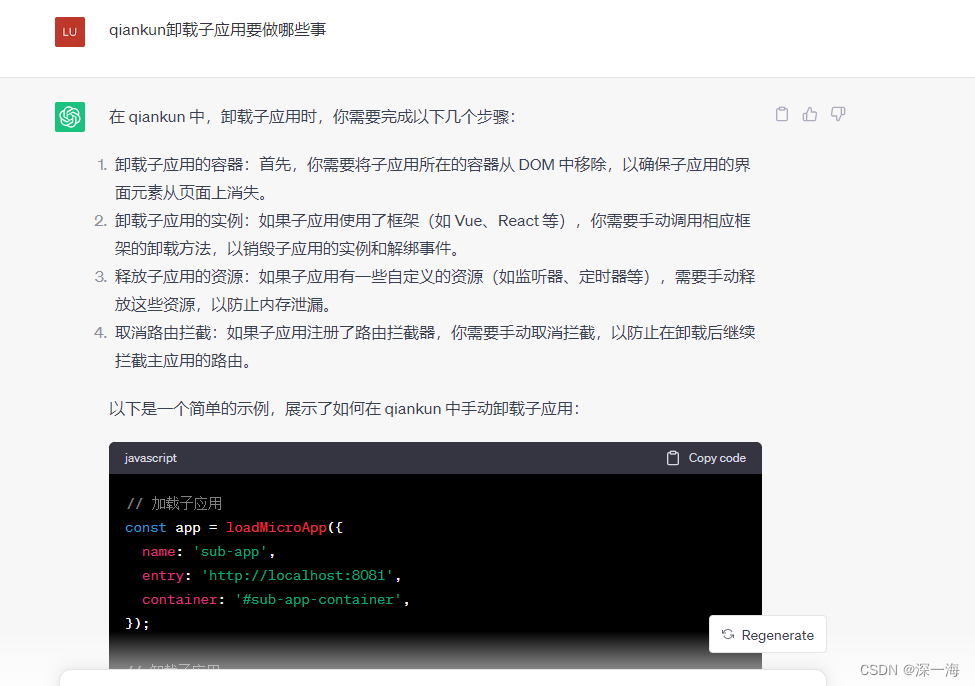Give the response a thumbs down
The height and width of the screenshot is (686, 975).
click(x=838, y=114)
